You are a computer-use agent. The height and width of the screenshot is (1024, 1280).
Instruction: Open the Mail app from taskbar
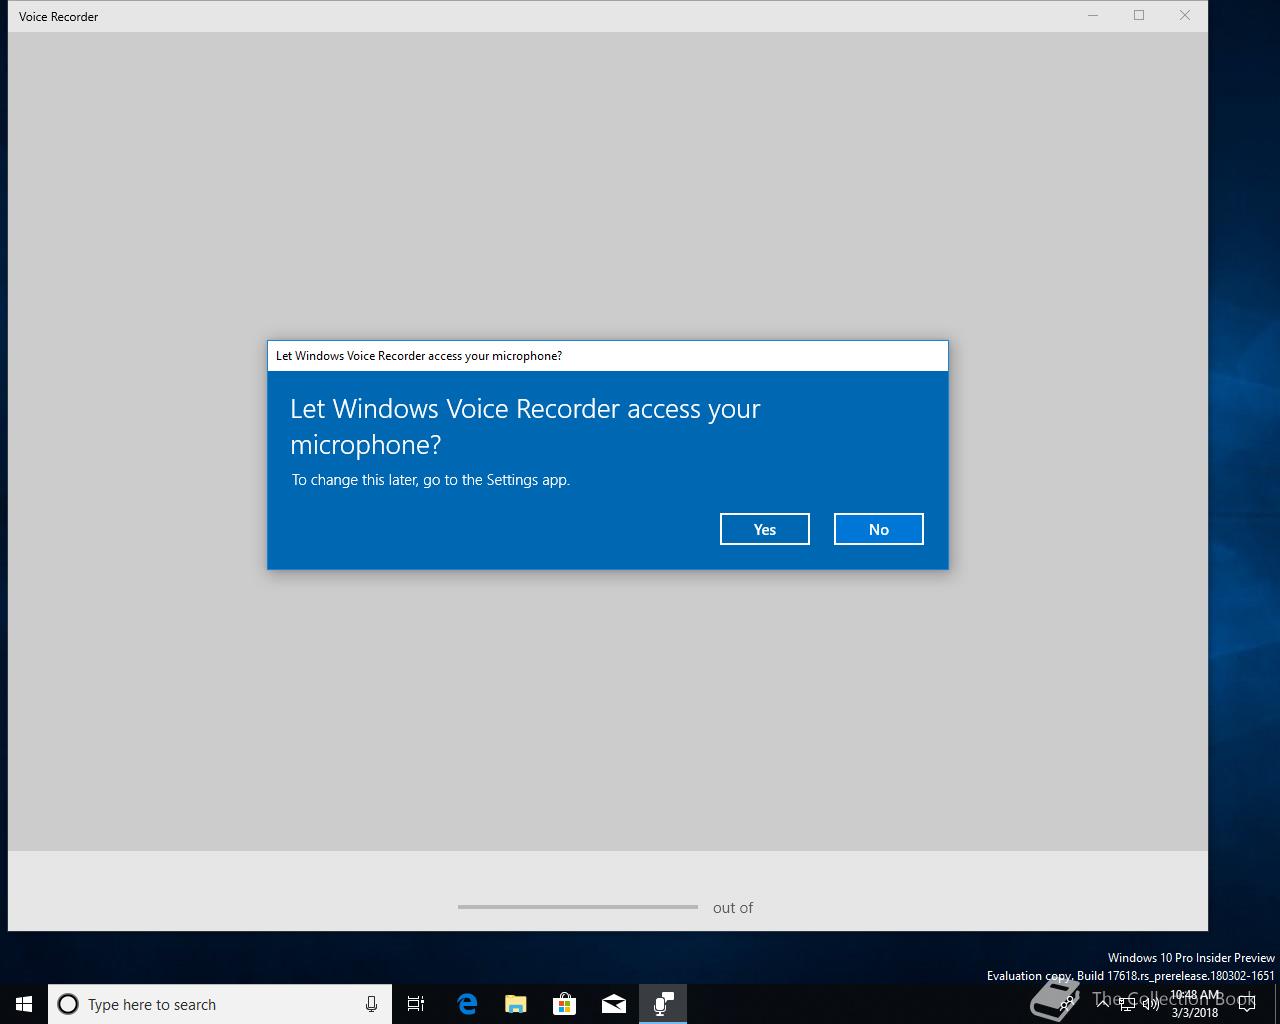point(614,1004)
